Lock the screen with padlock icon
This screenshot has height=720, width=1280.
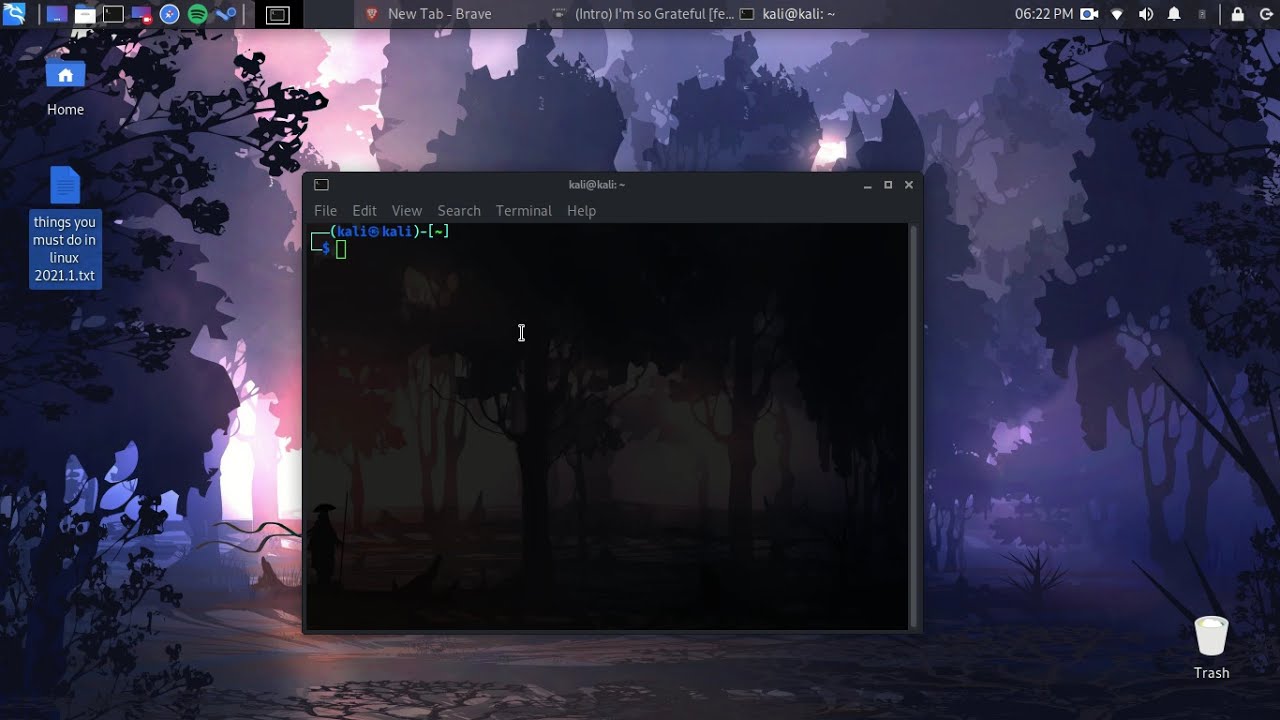pyautogui.click(x=1238, y=14)
